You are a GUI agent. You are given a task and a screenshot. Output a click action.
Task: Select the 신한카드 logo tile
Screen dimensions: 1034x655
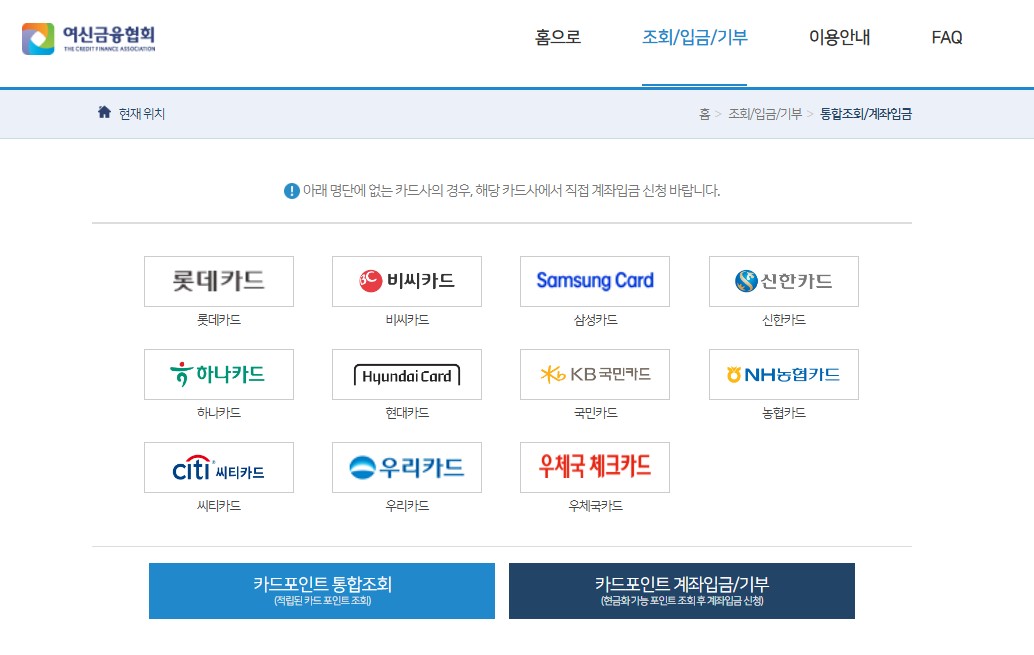(x=784, y=281)
